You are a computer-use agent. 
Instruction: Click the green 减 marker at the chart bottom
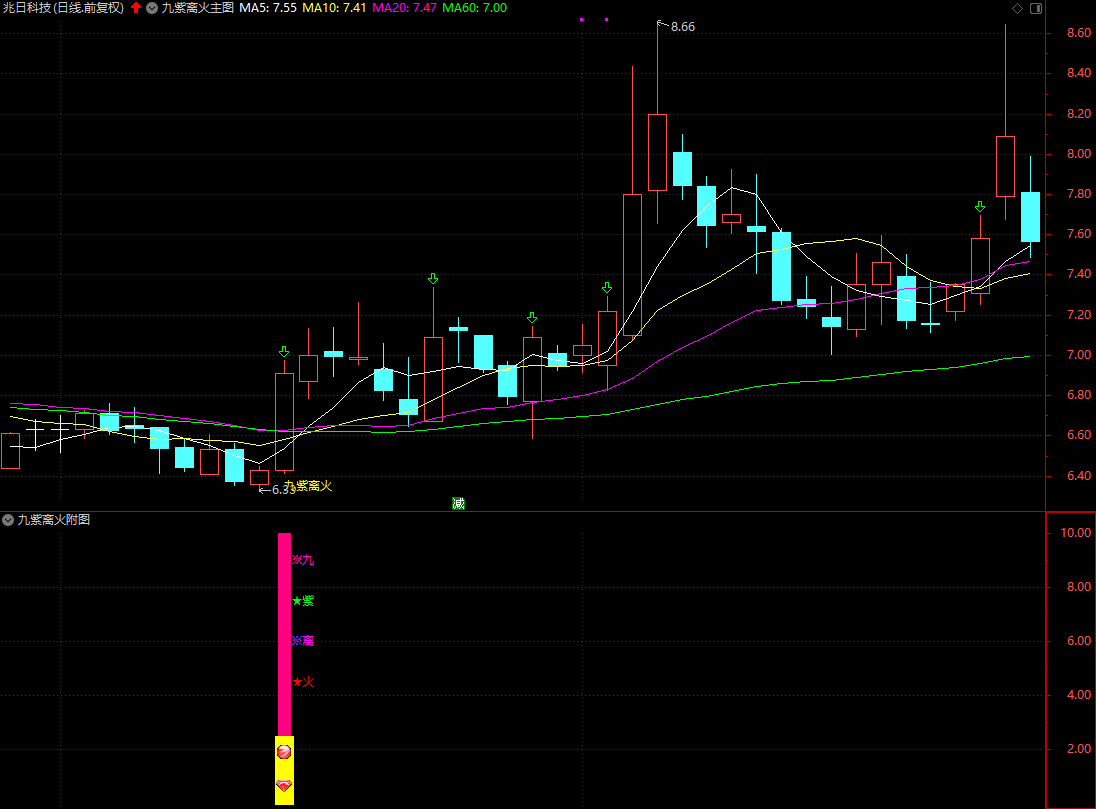point(459,503)
